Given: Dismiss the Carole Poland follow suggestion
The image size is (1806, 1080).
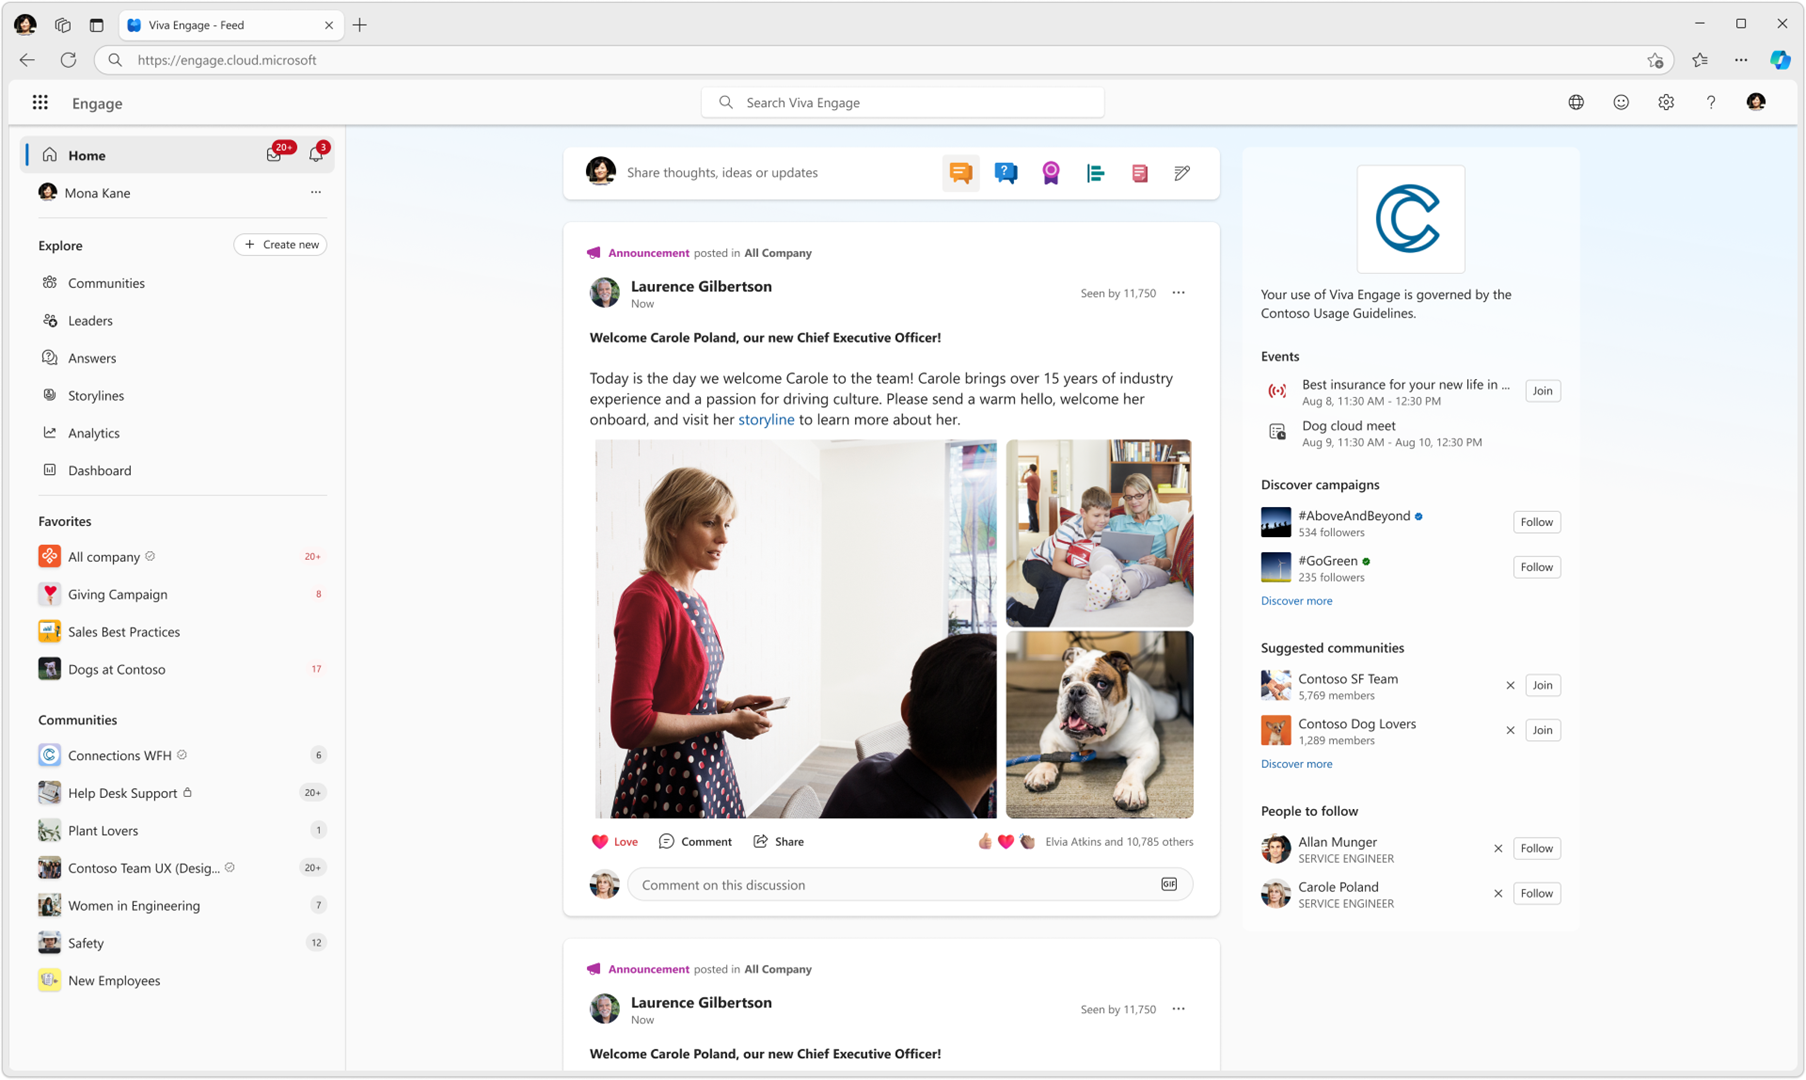Looking at the screenshot, I should [x=1498, y=893].
